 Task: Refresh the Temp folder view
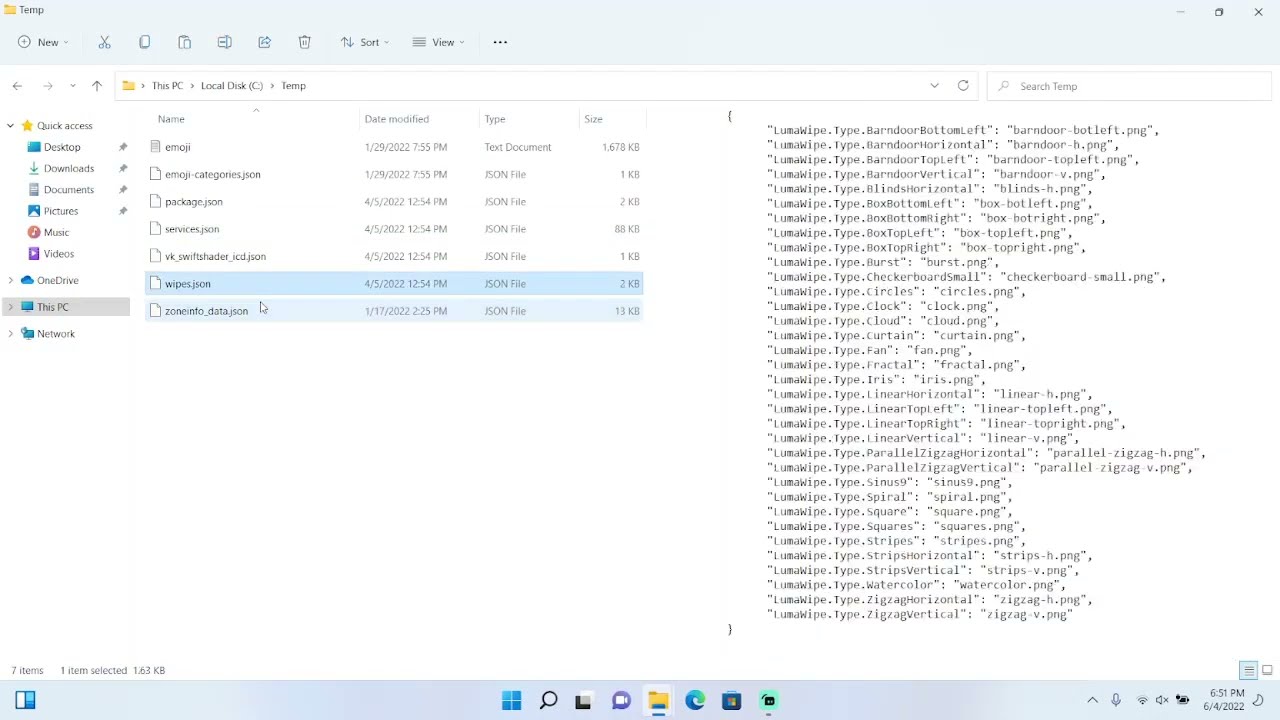click(963, 86)
